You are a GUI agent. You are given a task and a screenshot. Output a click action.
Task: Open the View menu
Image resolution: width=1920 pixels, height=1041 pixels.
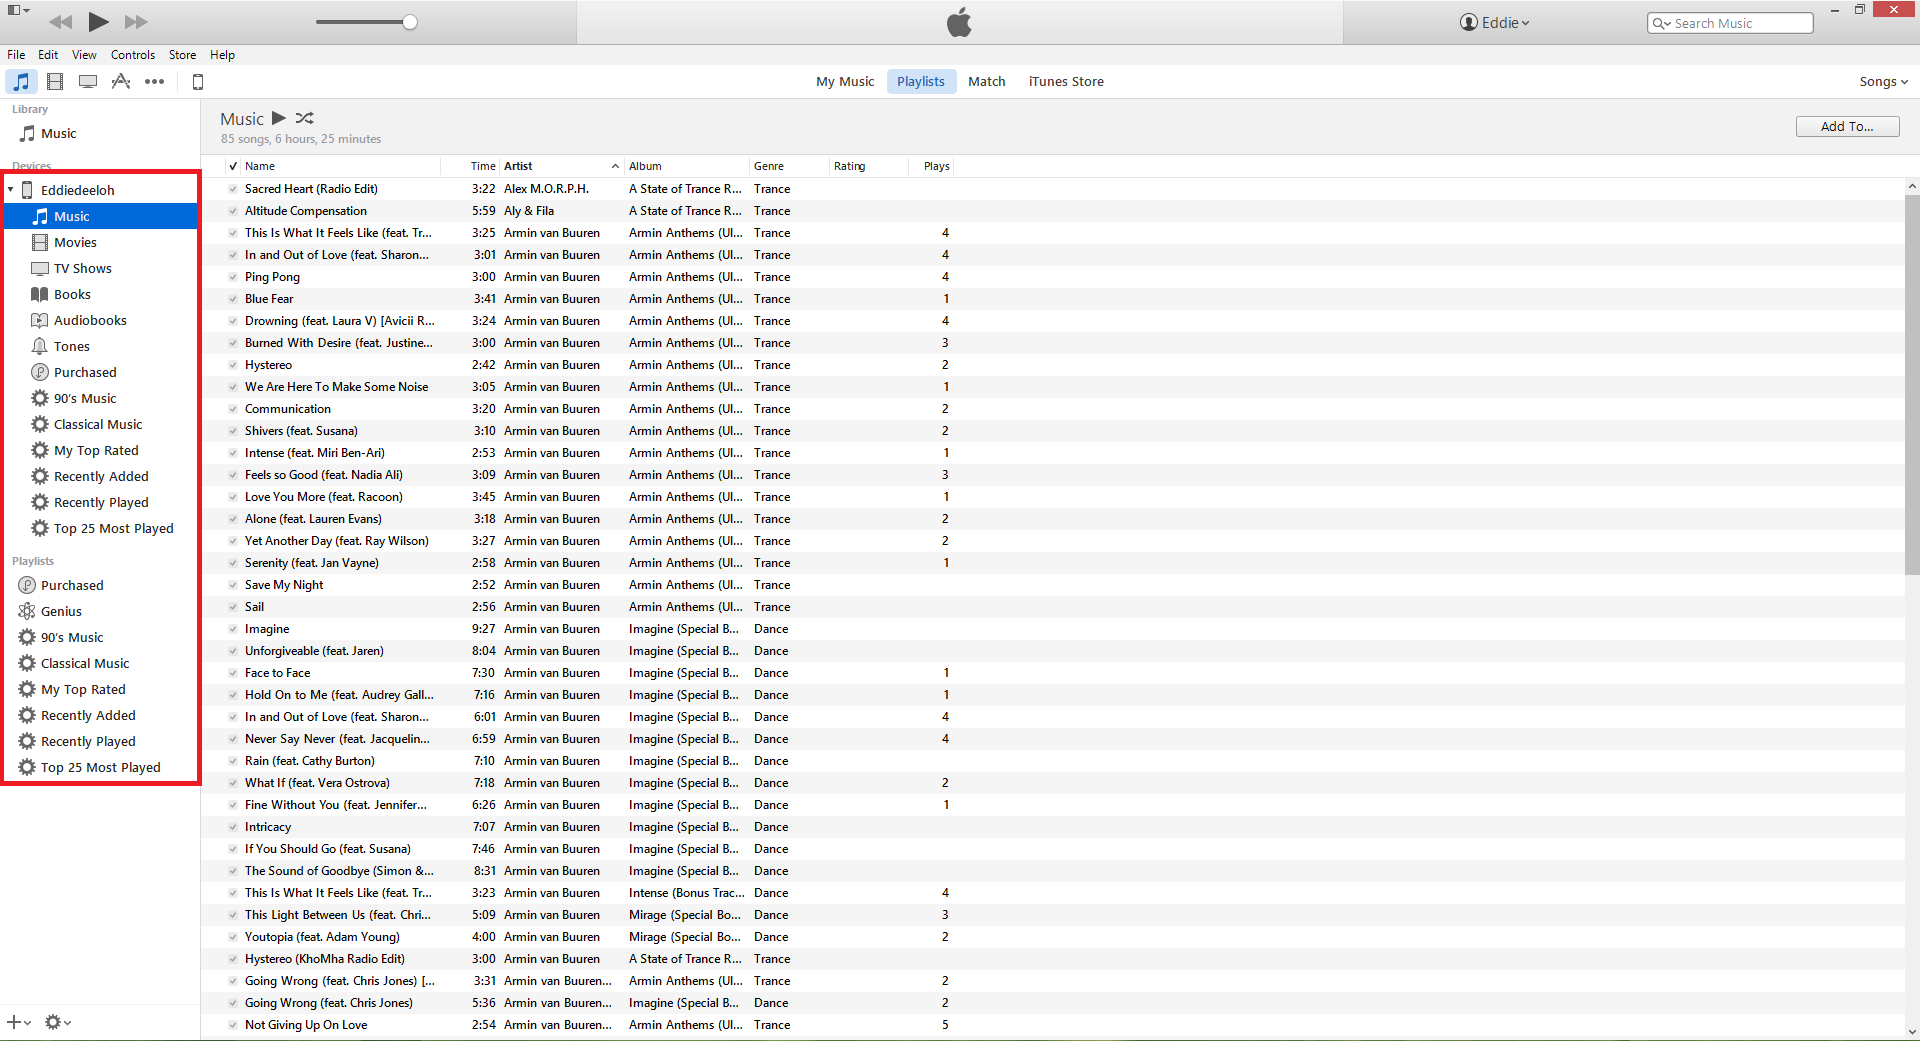tap(84, 55)
